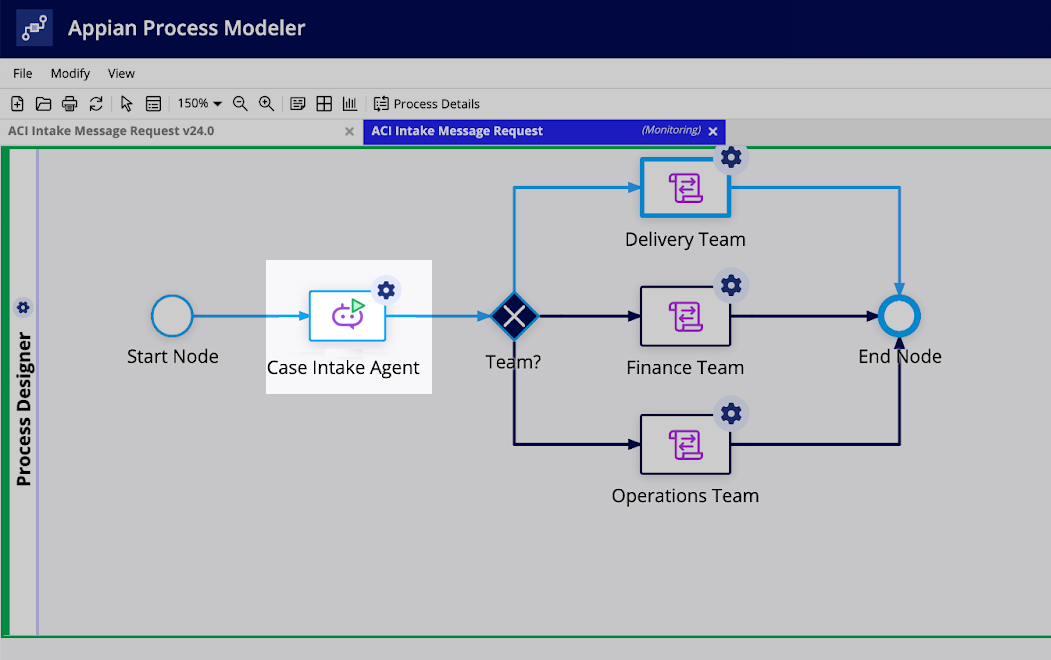Image resolution: width=1051 pixels, height=660 pixels.
Task: Click the Team? gateway label
Action: (513, 362)
